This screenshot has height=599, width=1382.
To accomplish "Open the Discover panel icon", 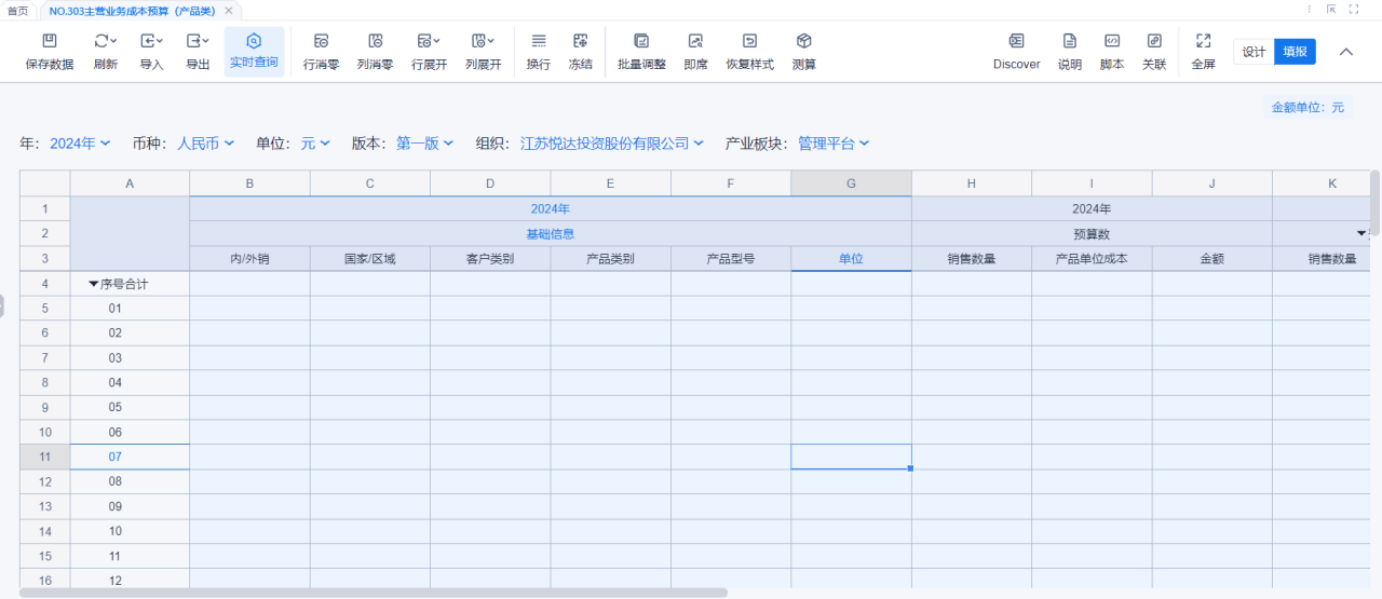I will click(1016, 42).
